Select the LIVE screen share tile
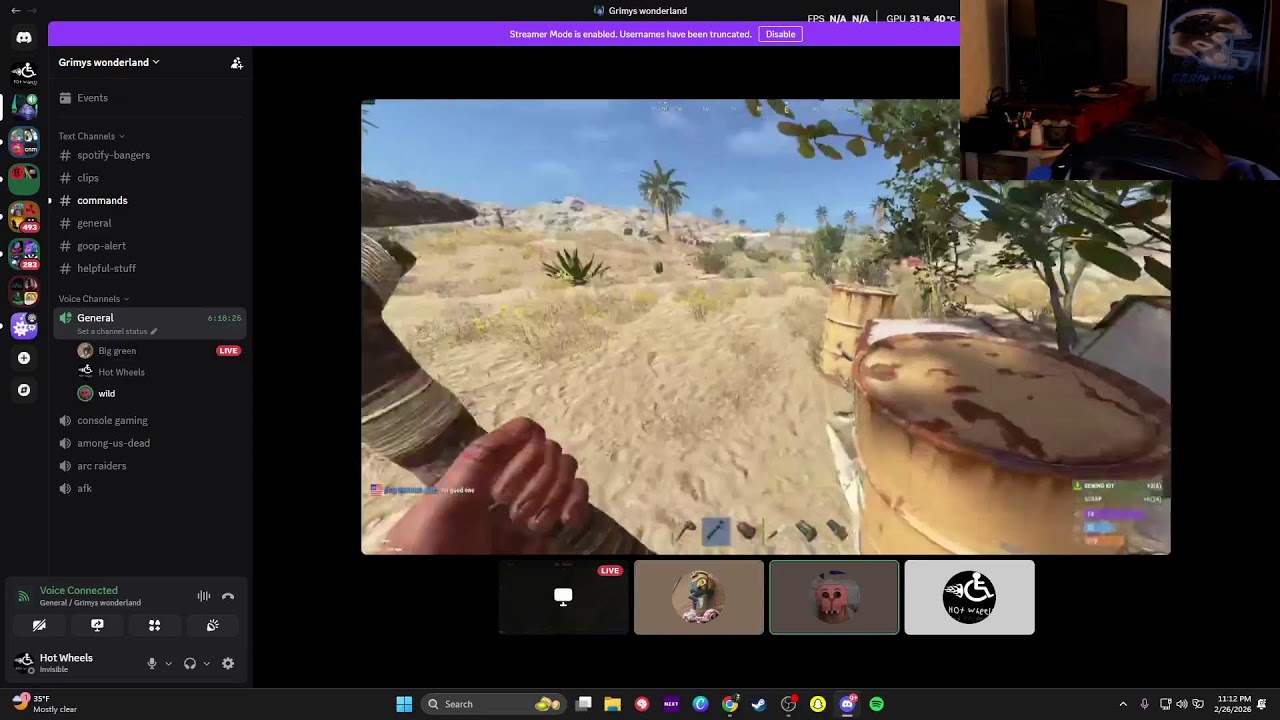The height and width of the screenshot is (720, 1280). 564,597
